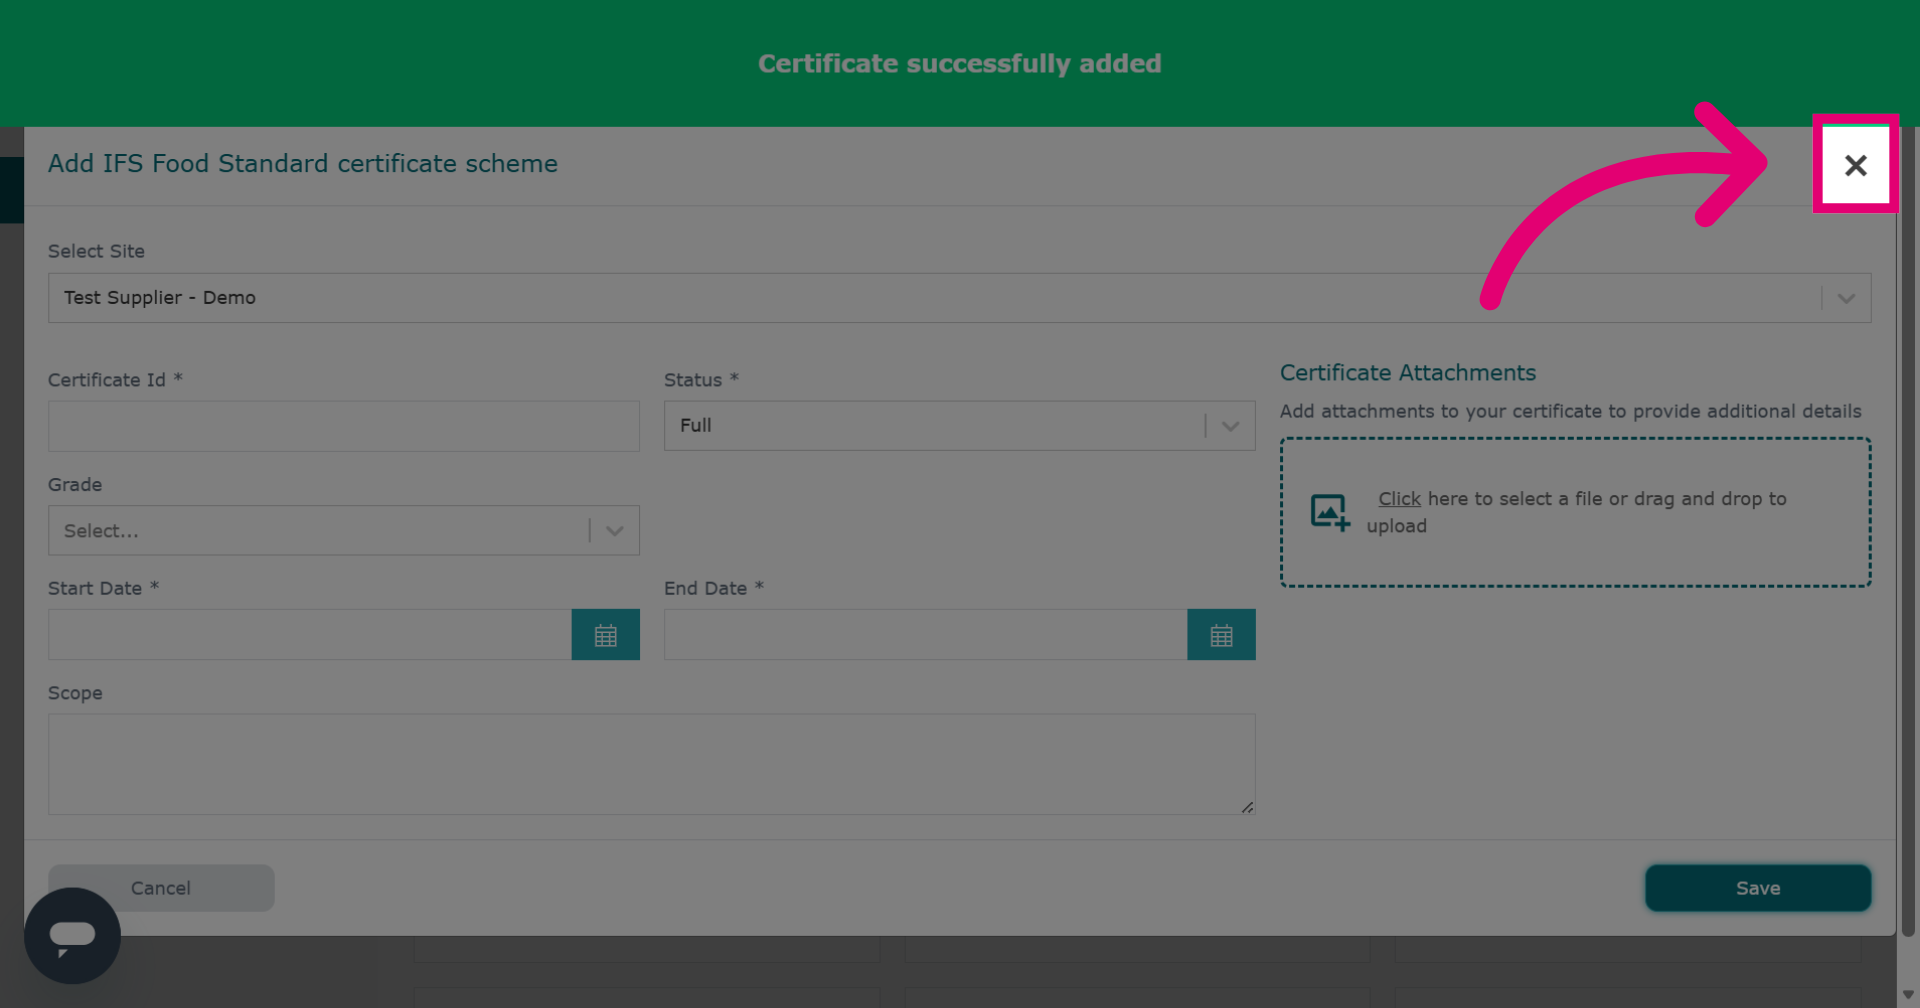Image resolution: width=1920 pixels, height=1008 pixels.
Task: Click the End Date text field
Action: [926, 635]
